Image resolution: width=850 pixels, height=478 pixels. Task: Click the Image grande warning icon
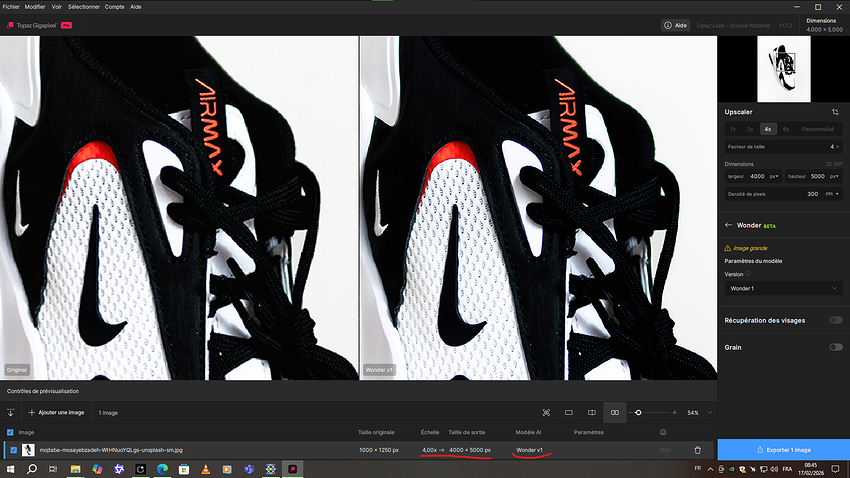tap(727, 248)
